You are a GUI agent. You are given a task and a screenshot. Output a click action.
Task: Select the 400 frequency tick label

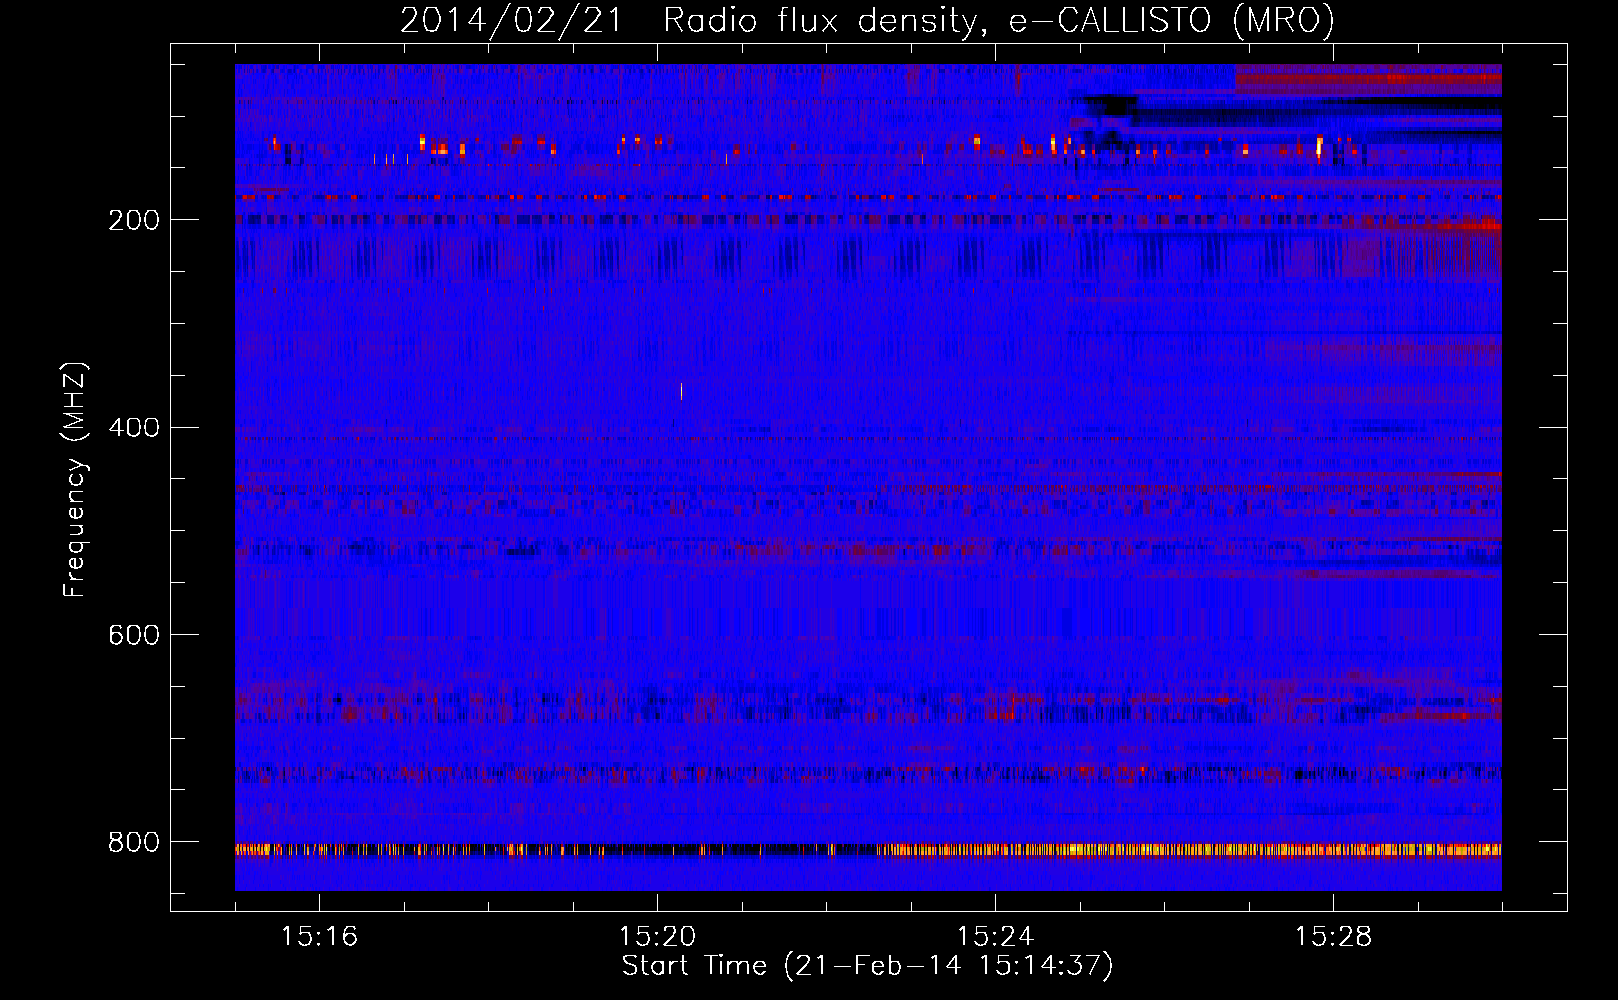pyautogui.click(x=133, y=428)
